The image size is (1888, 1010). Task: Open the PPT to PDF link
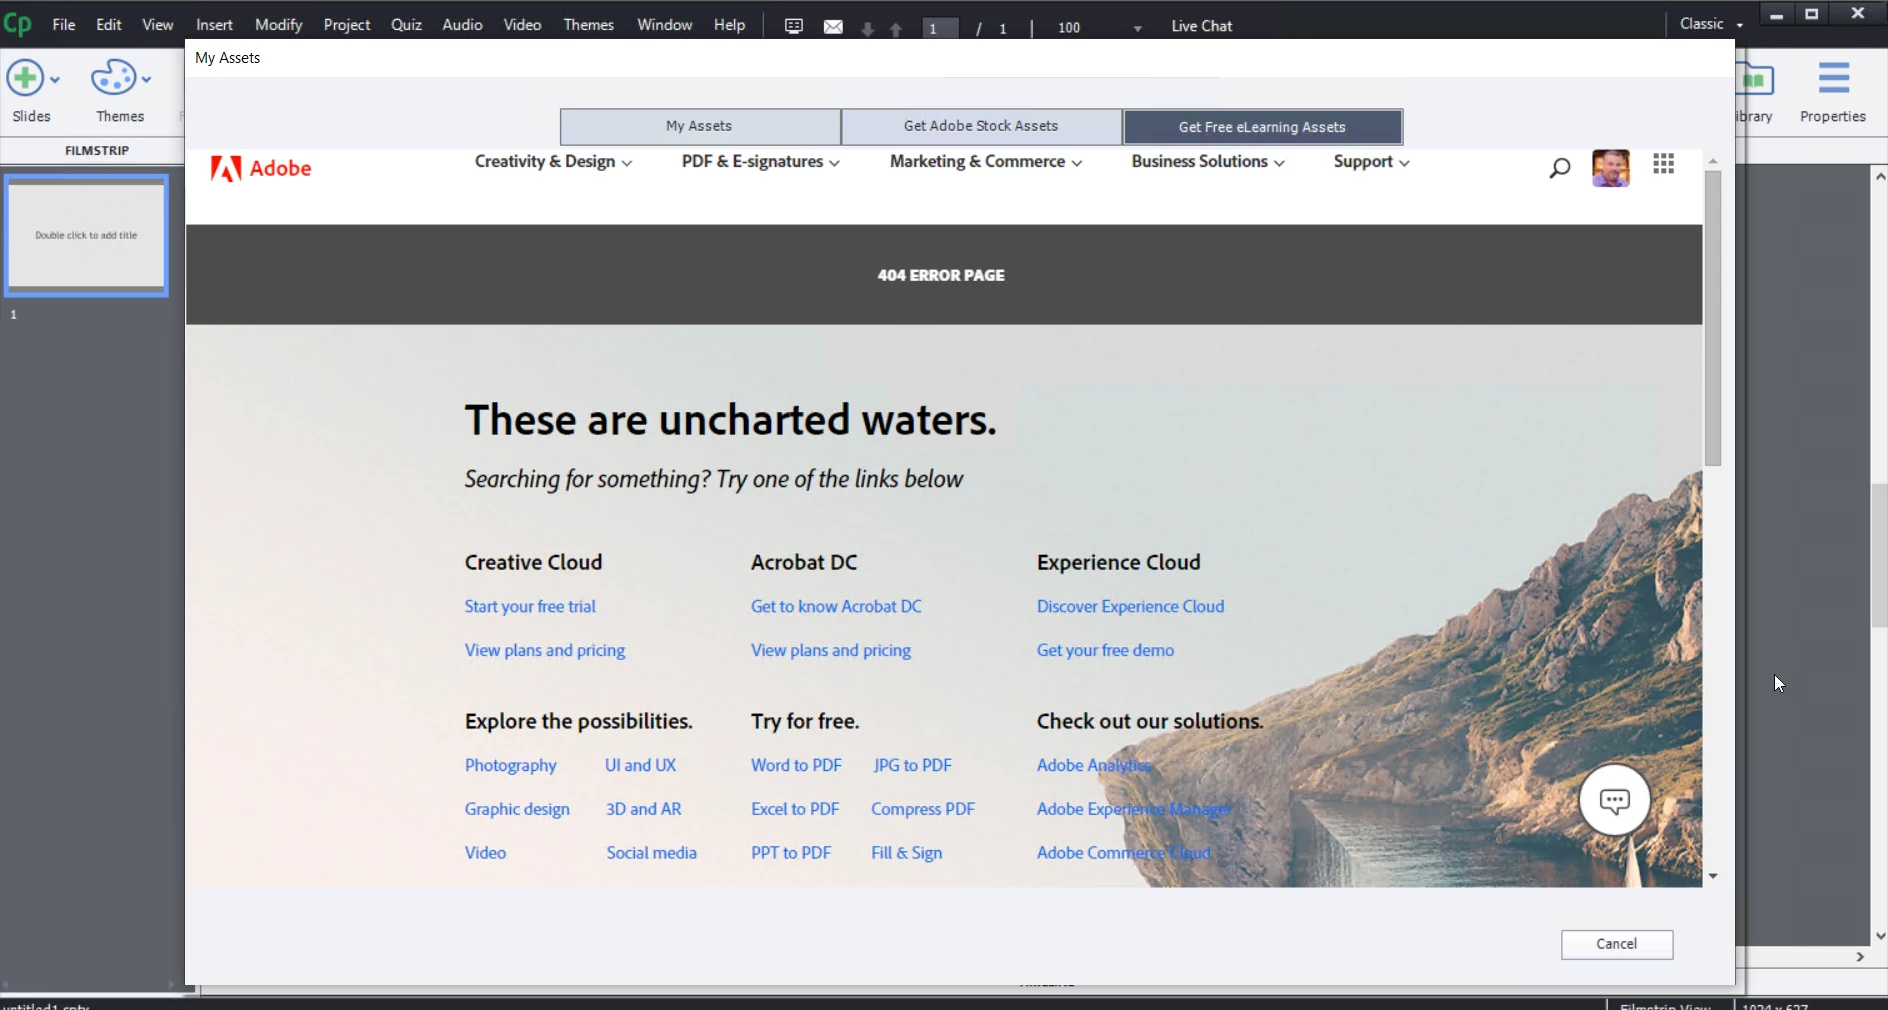tap(791, 853)
